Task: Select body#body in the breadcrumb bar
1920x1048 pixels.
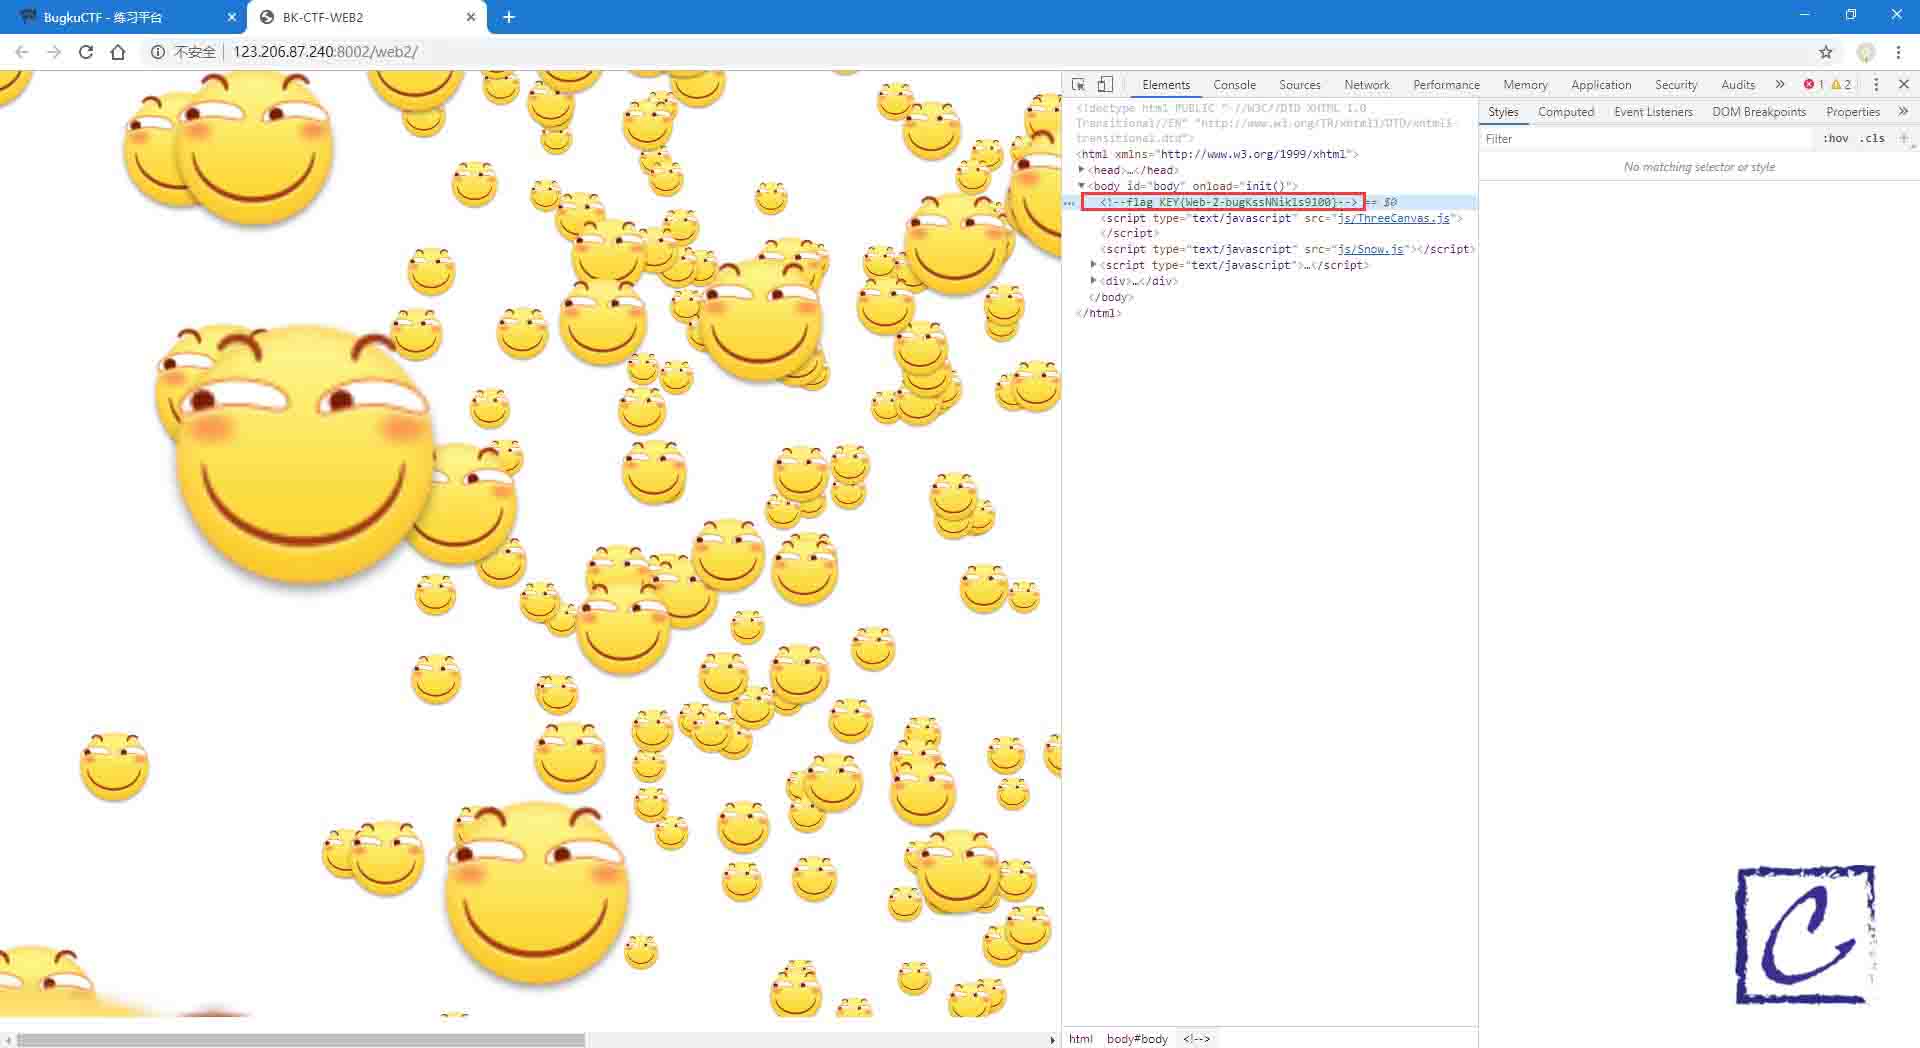Action: pos(1137,1039)
